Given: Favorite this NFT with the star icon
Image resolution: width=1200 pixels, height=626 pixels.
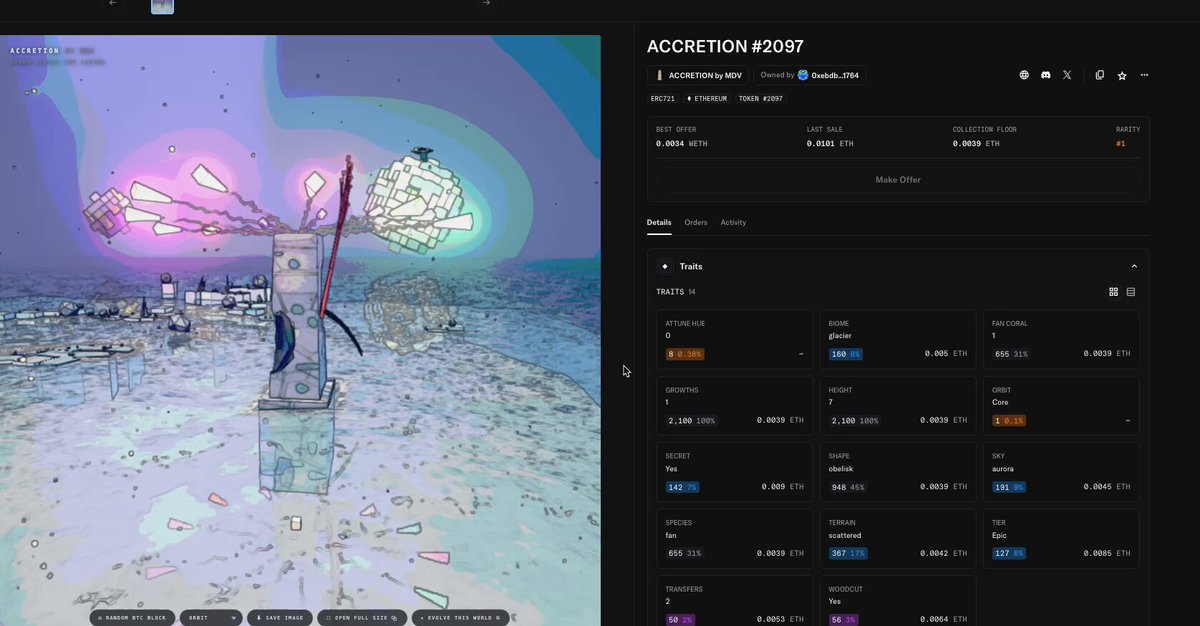Looking at the screenshot, I should (1122, 75).
